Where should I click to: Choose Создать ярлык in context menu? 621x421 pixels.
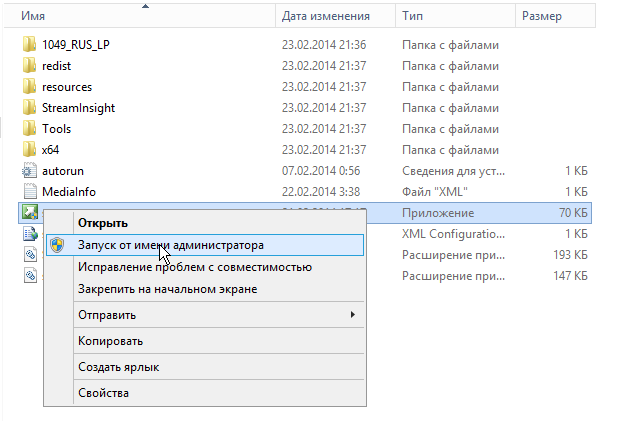pos(118,367)
